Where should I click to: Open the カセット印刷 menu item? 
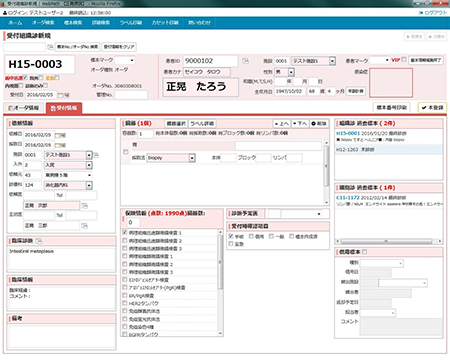(165, 23)
